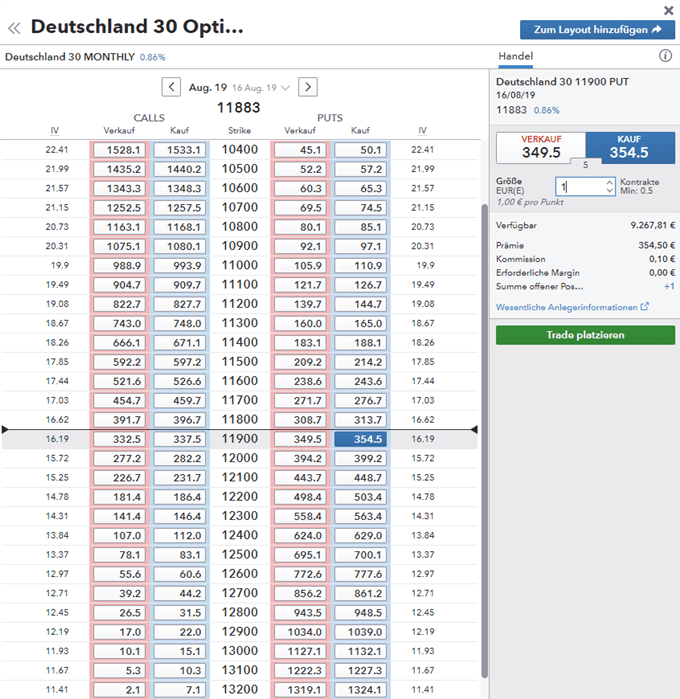Image resolution: width=680 pixels, height=699 pixels.
Task: Select put Verkauf 105.9 at strike 11000
Action: (300, 266)
